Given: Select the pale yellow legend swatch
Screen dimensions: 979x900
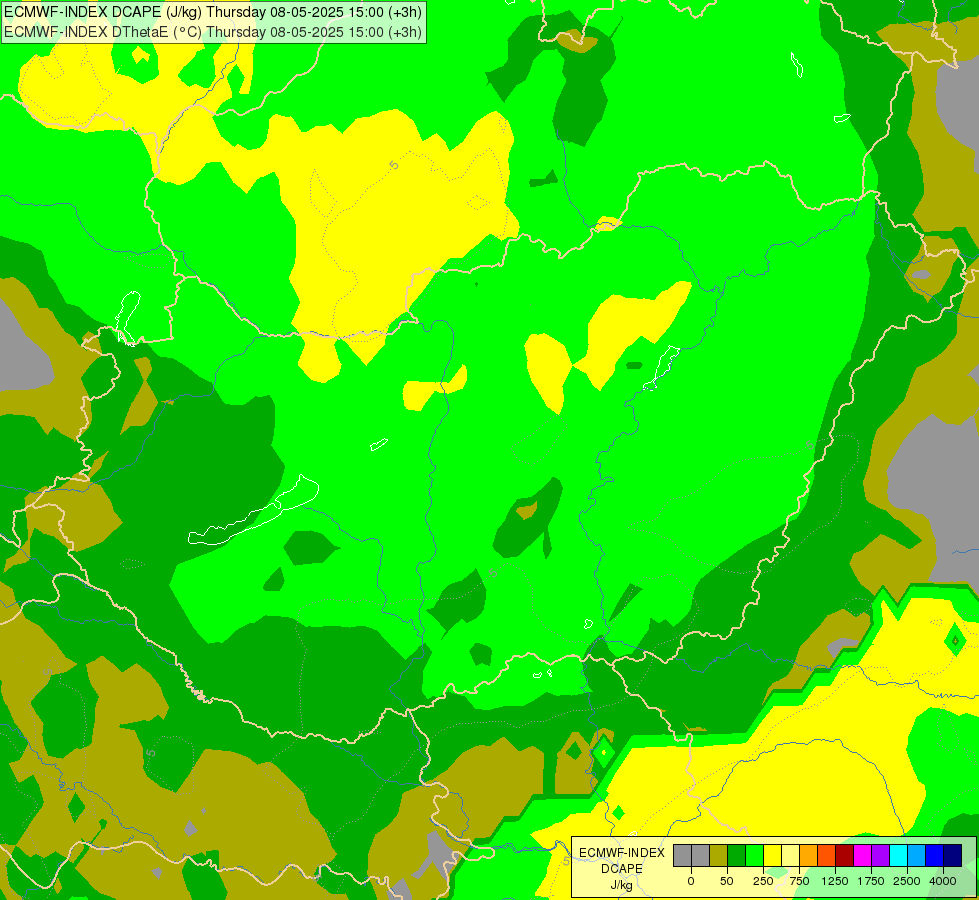Looking at the screenshot, I should point(790,855).
